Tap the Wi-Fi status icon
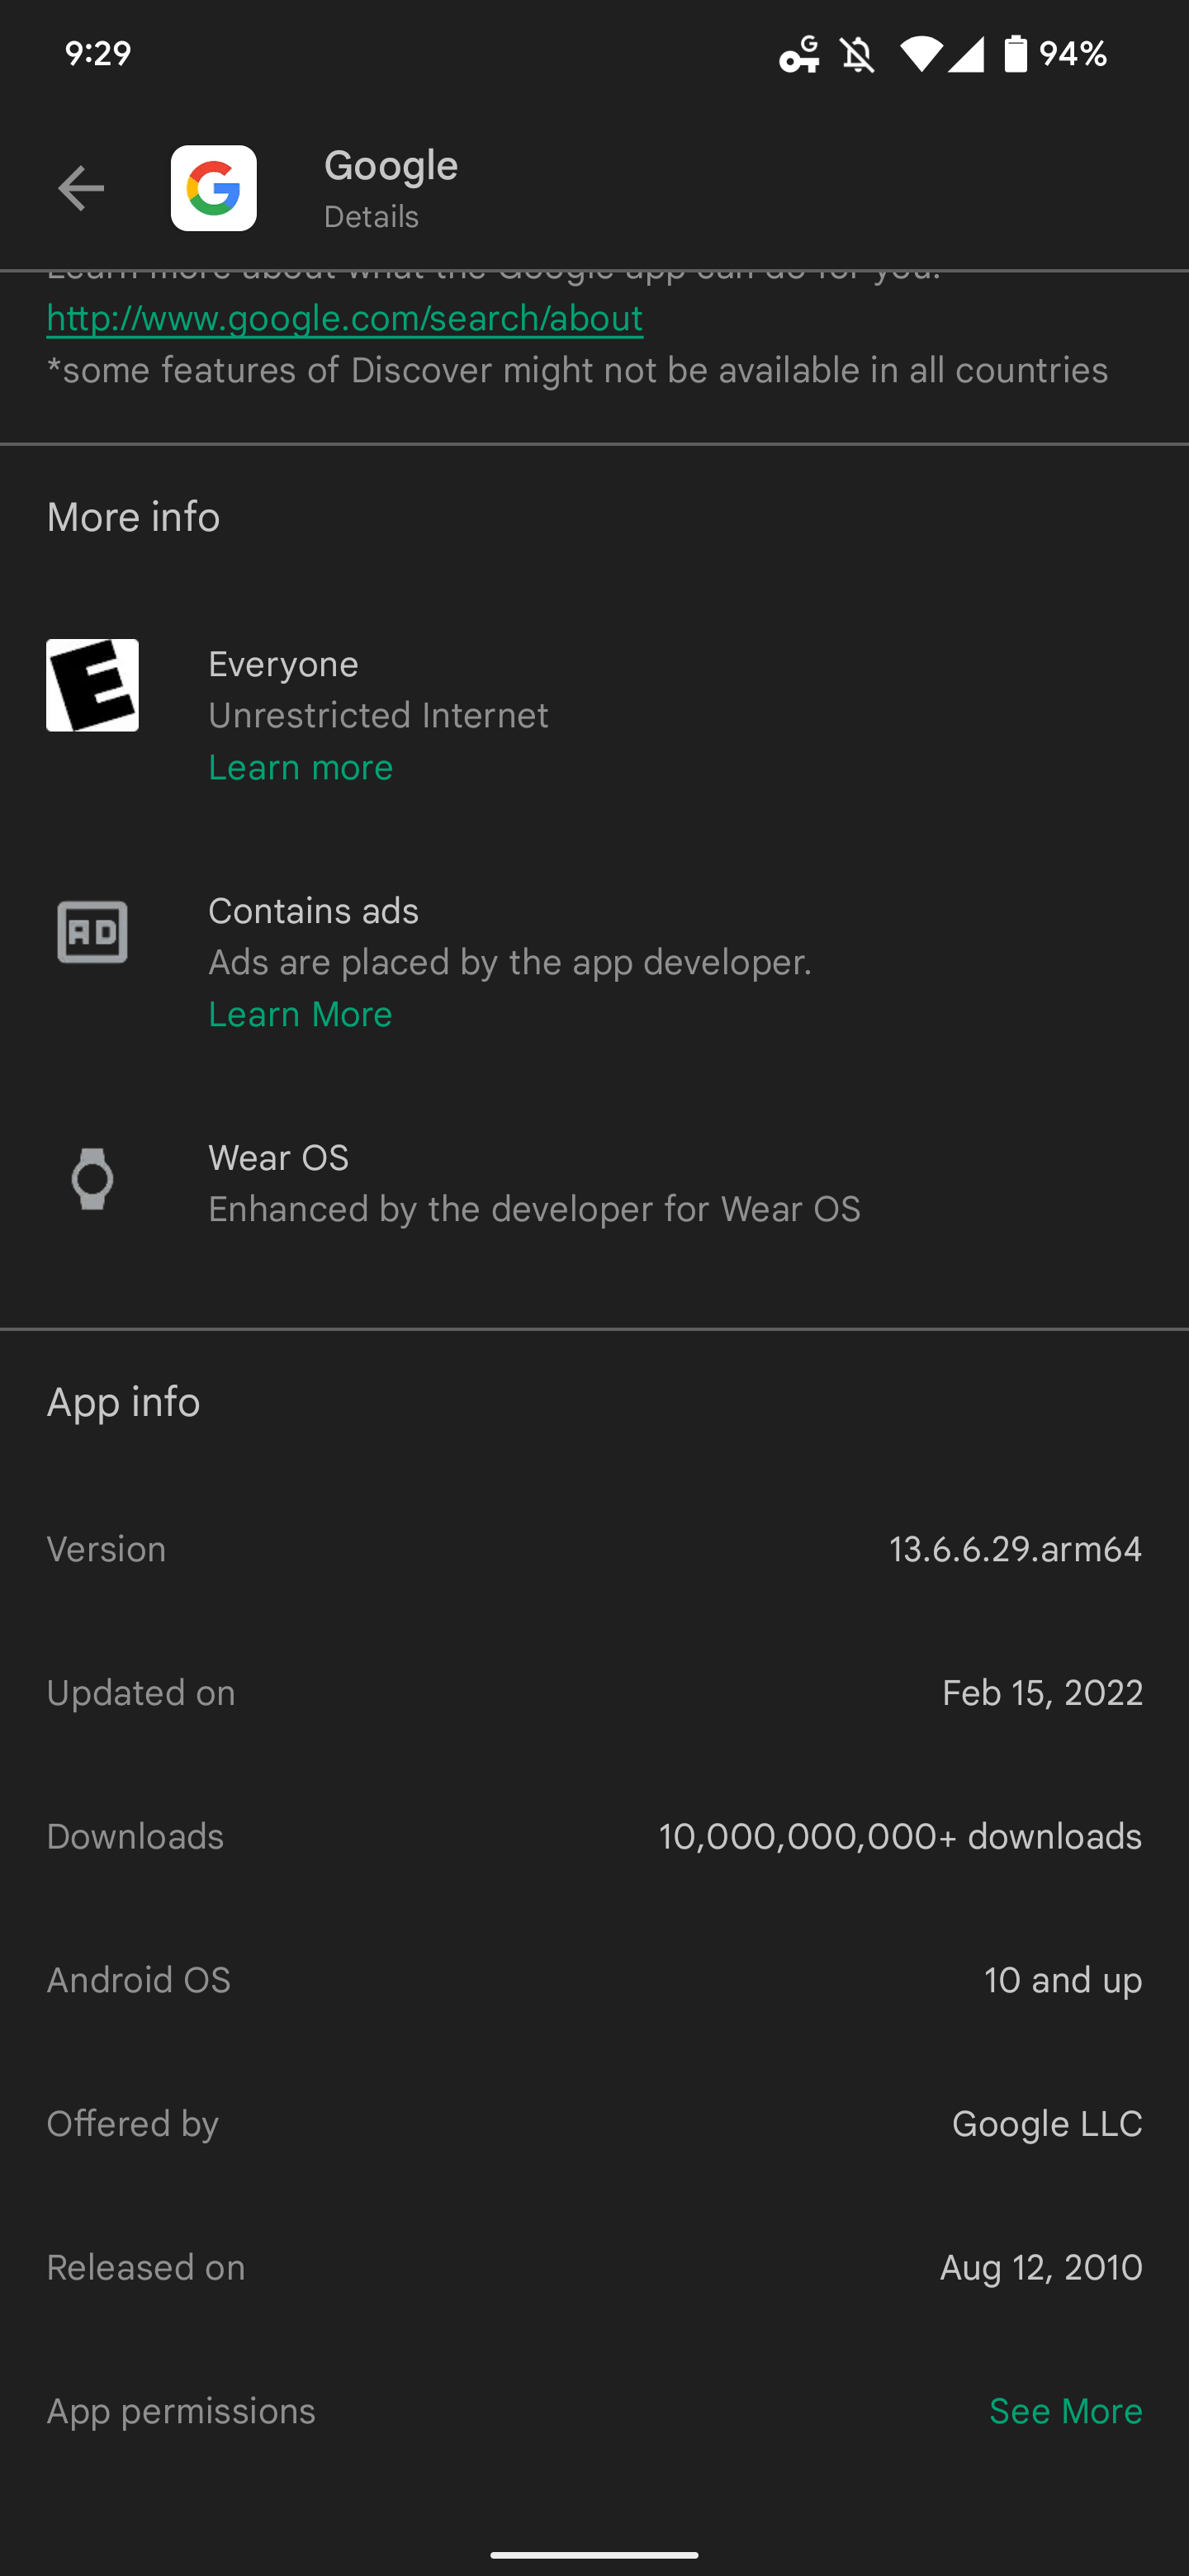Viewport: 1189px width, 2576px height. tap(920, 54)
